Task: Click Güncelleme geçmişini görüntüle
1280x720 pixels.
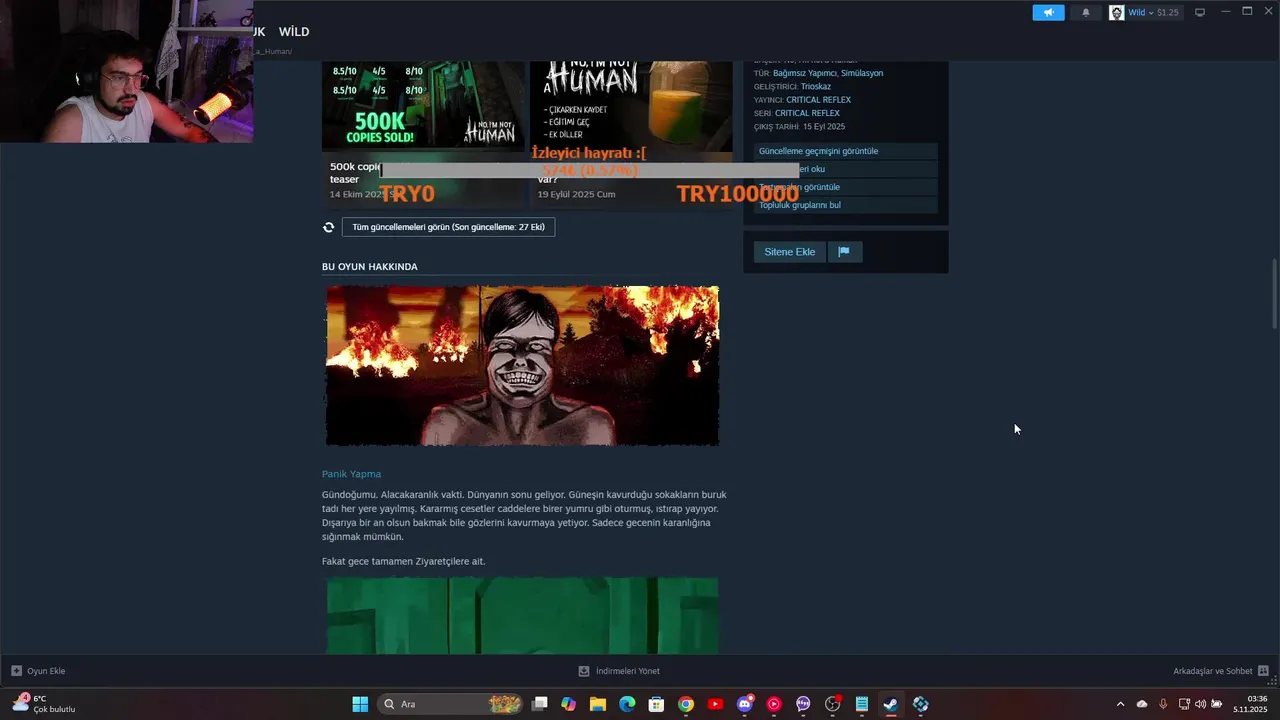Action: pos(846,151)
